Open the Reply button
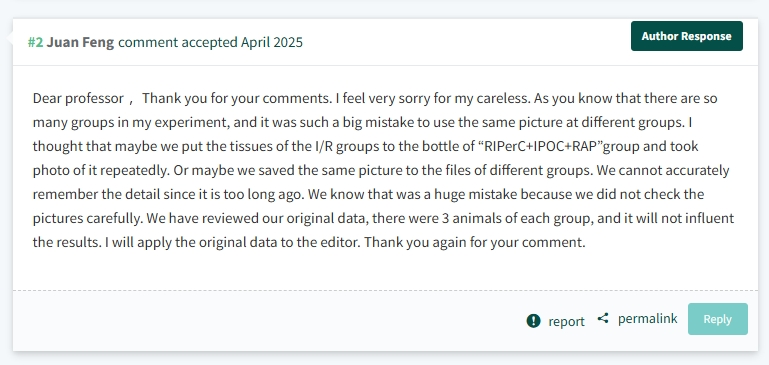The height and width of the screenshot is (365, 769). [x=718, y=319]
